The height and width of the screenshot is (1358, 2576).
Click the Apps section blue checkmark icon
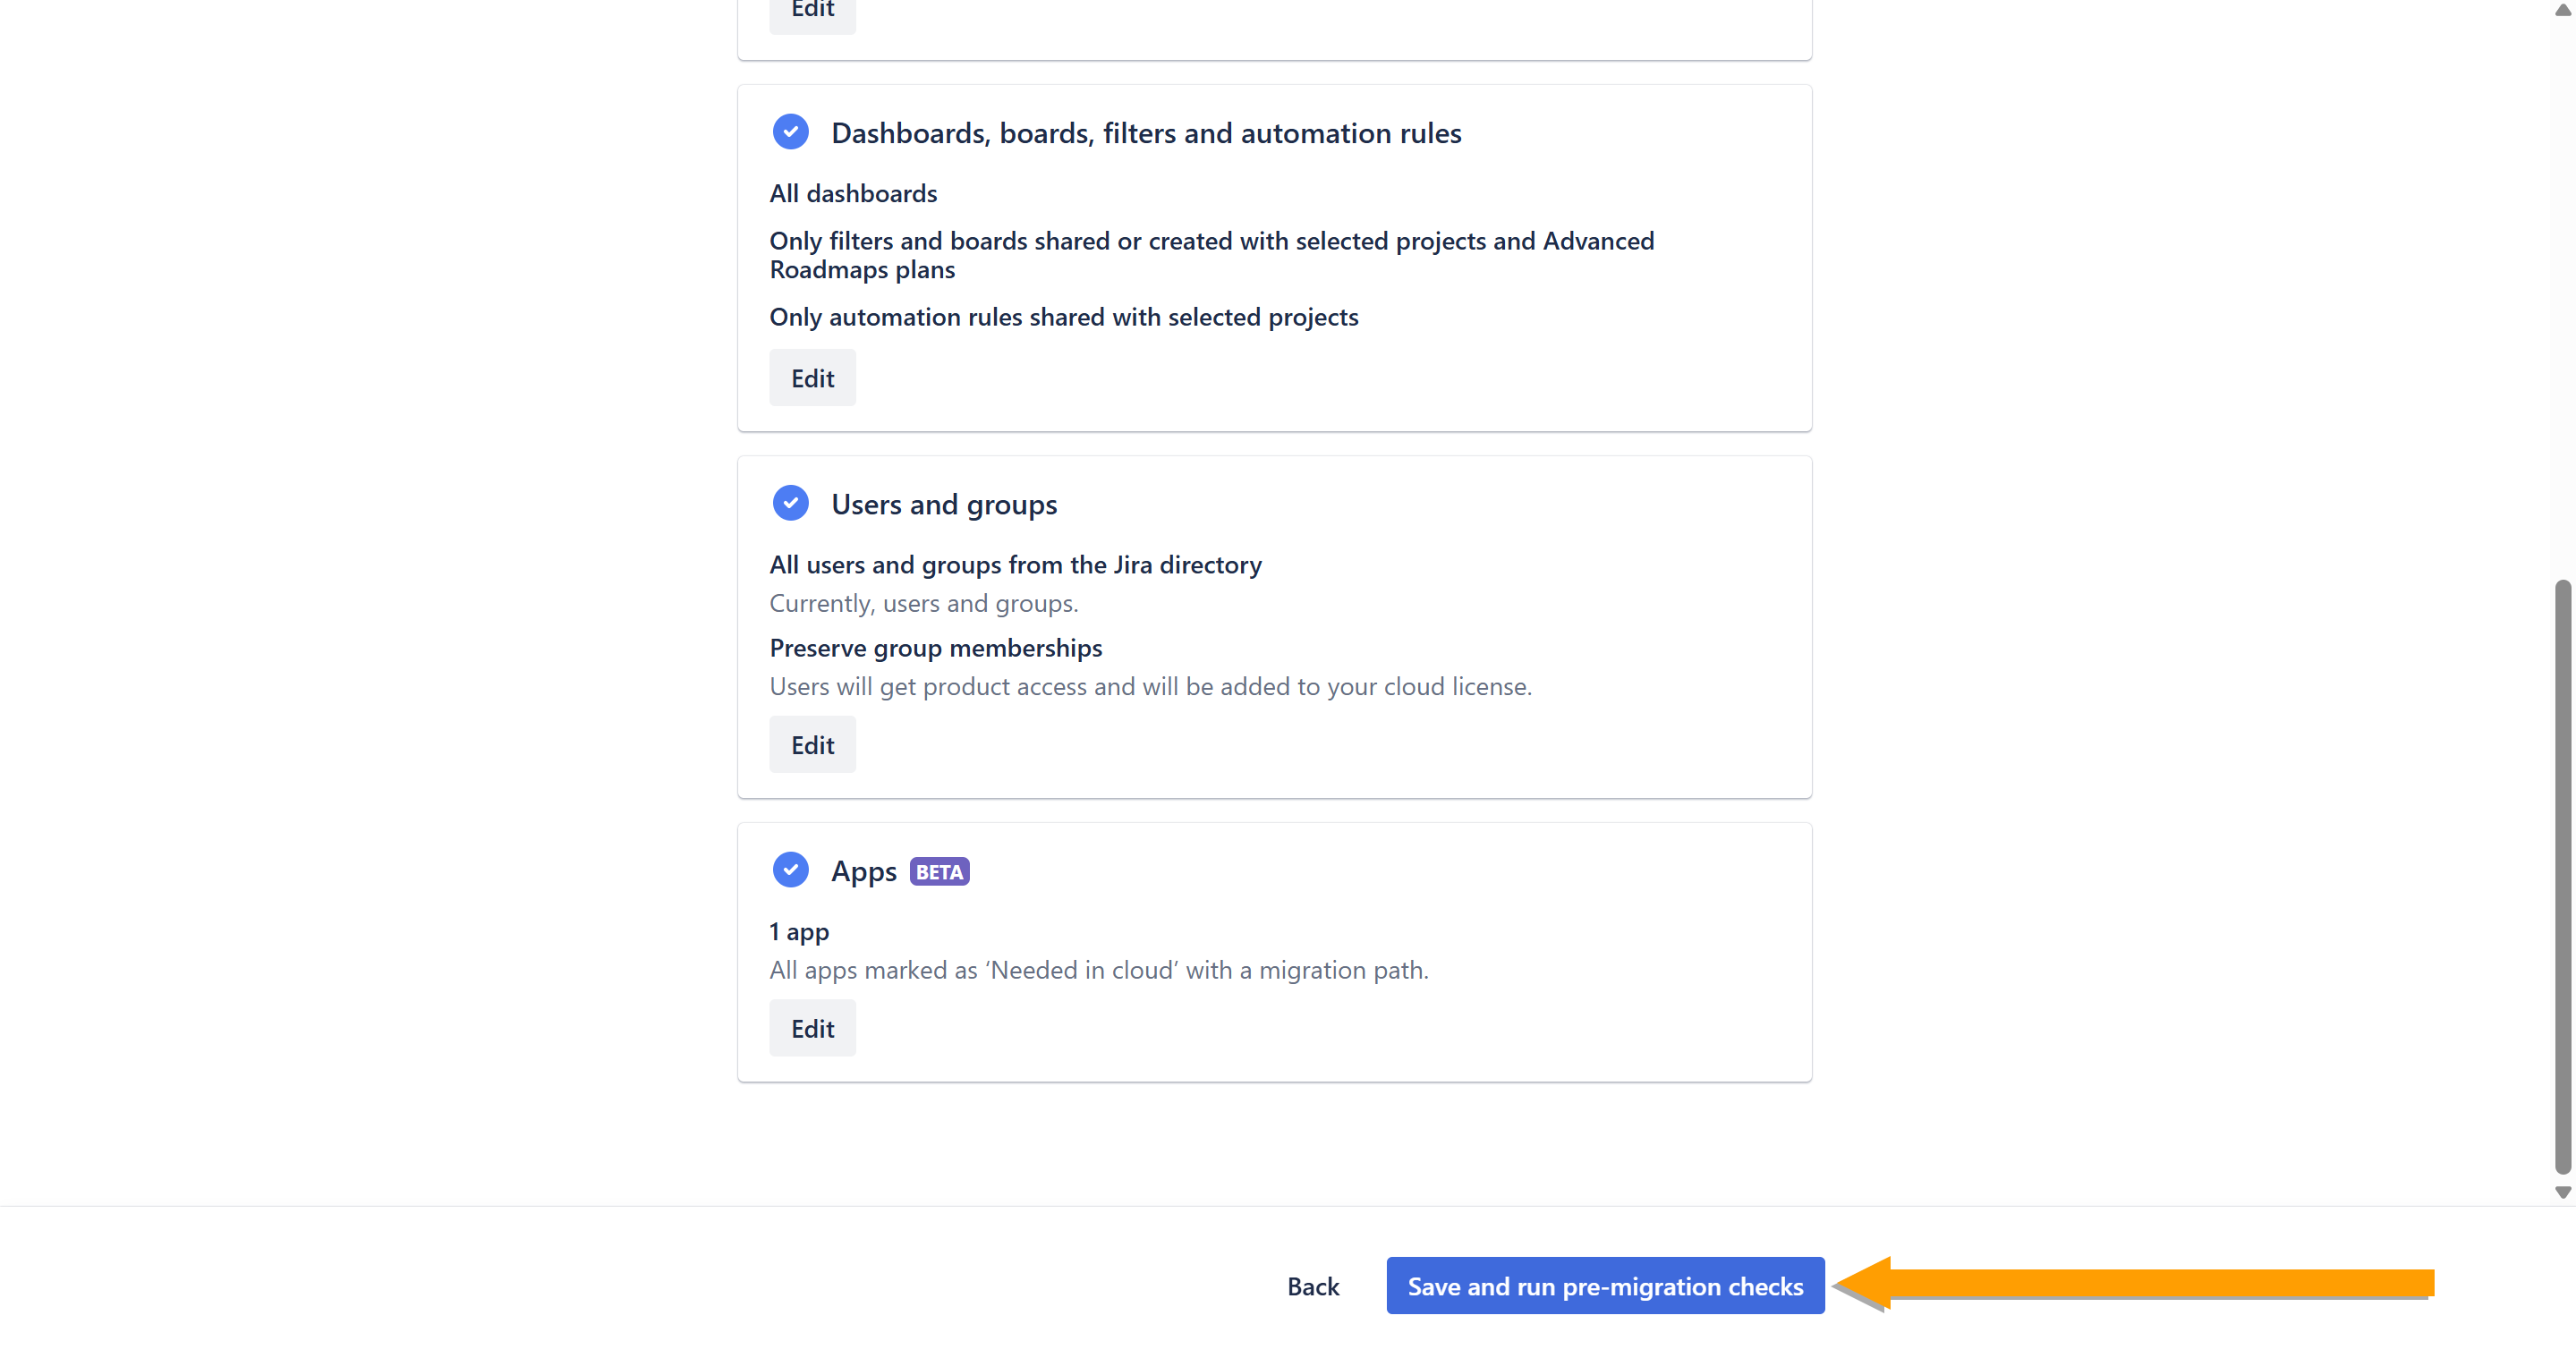(x=790, y=870)
